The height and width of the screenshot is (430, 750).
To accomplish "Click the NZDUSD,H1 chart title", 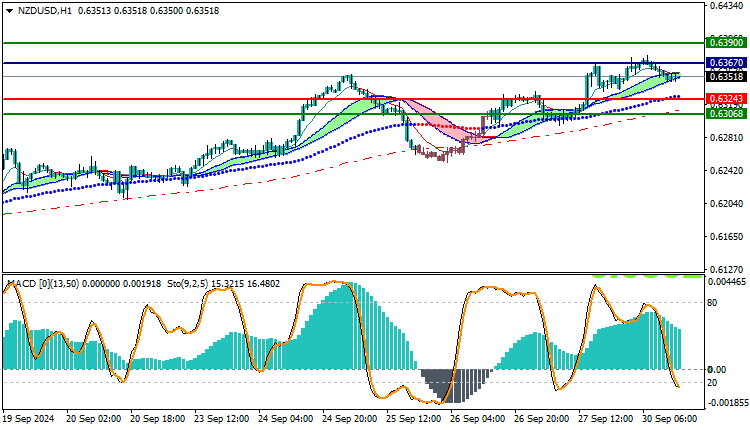I will pos(44,11).
